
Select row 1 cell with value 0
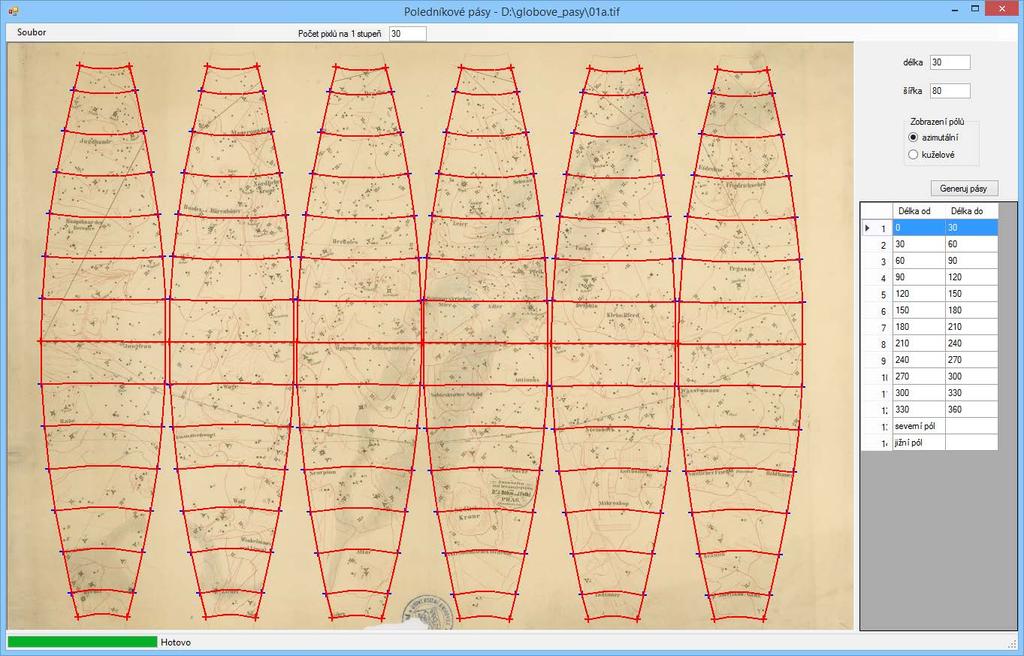(x=918, y=227)
